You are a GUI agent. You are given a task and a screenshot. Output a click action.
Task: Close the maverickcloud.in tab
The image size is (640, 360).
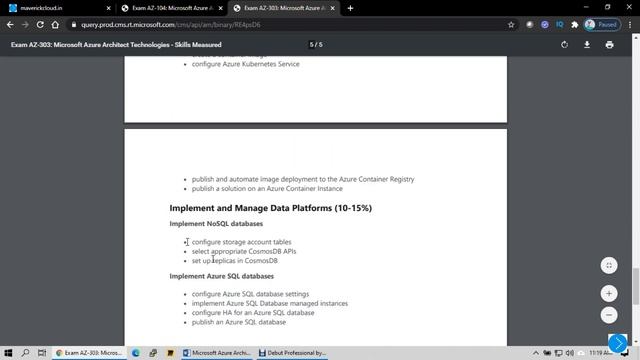coord(109,8)
